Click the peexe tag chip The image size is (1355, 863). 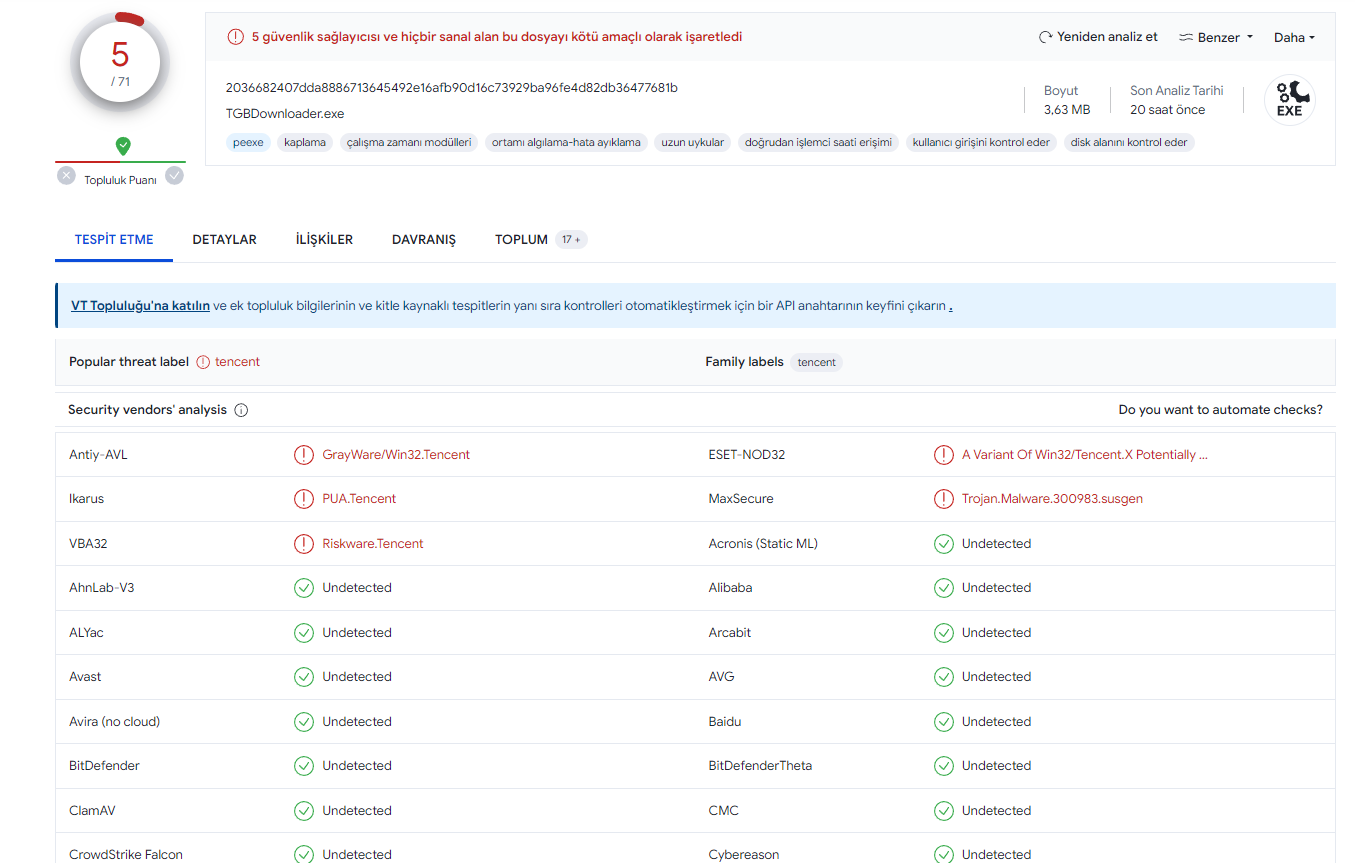pos(248,143)
